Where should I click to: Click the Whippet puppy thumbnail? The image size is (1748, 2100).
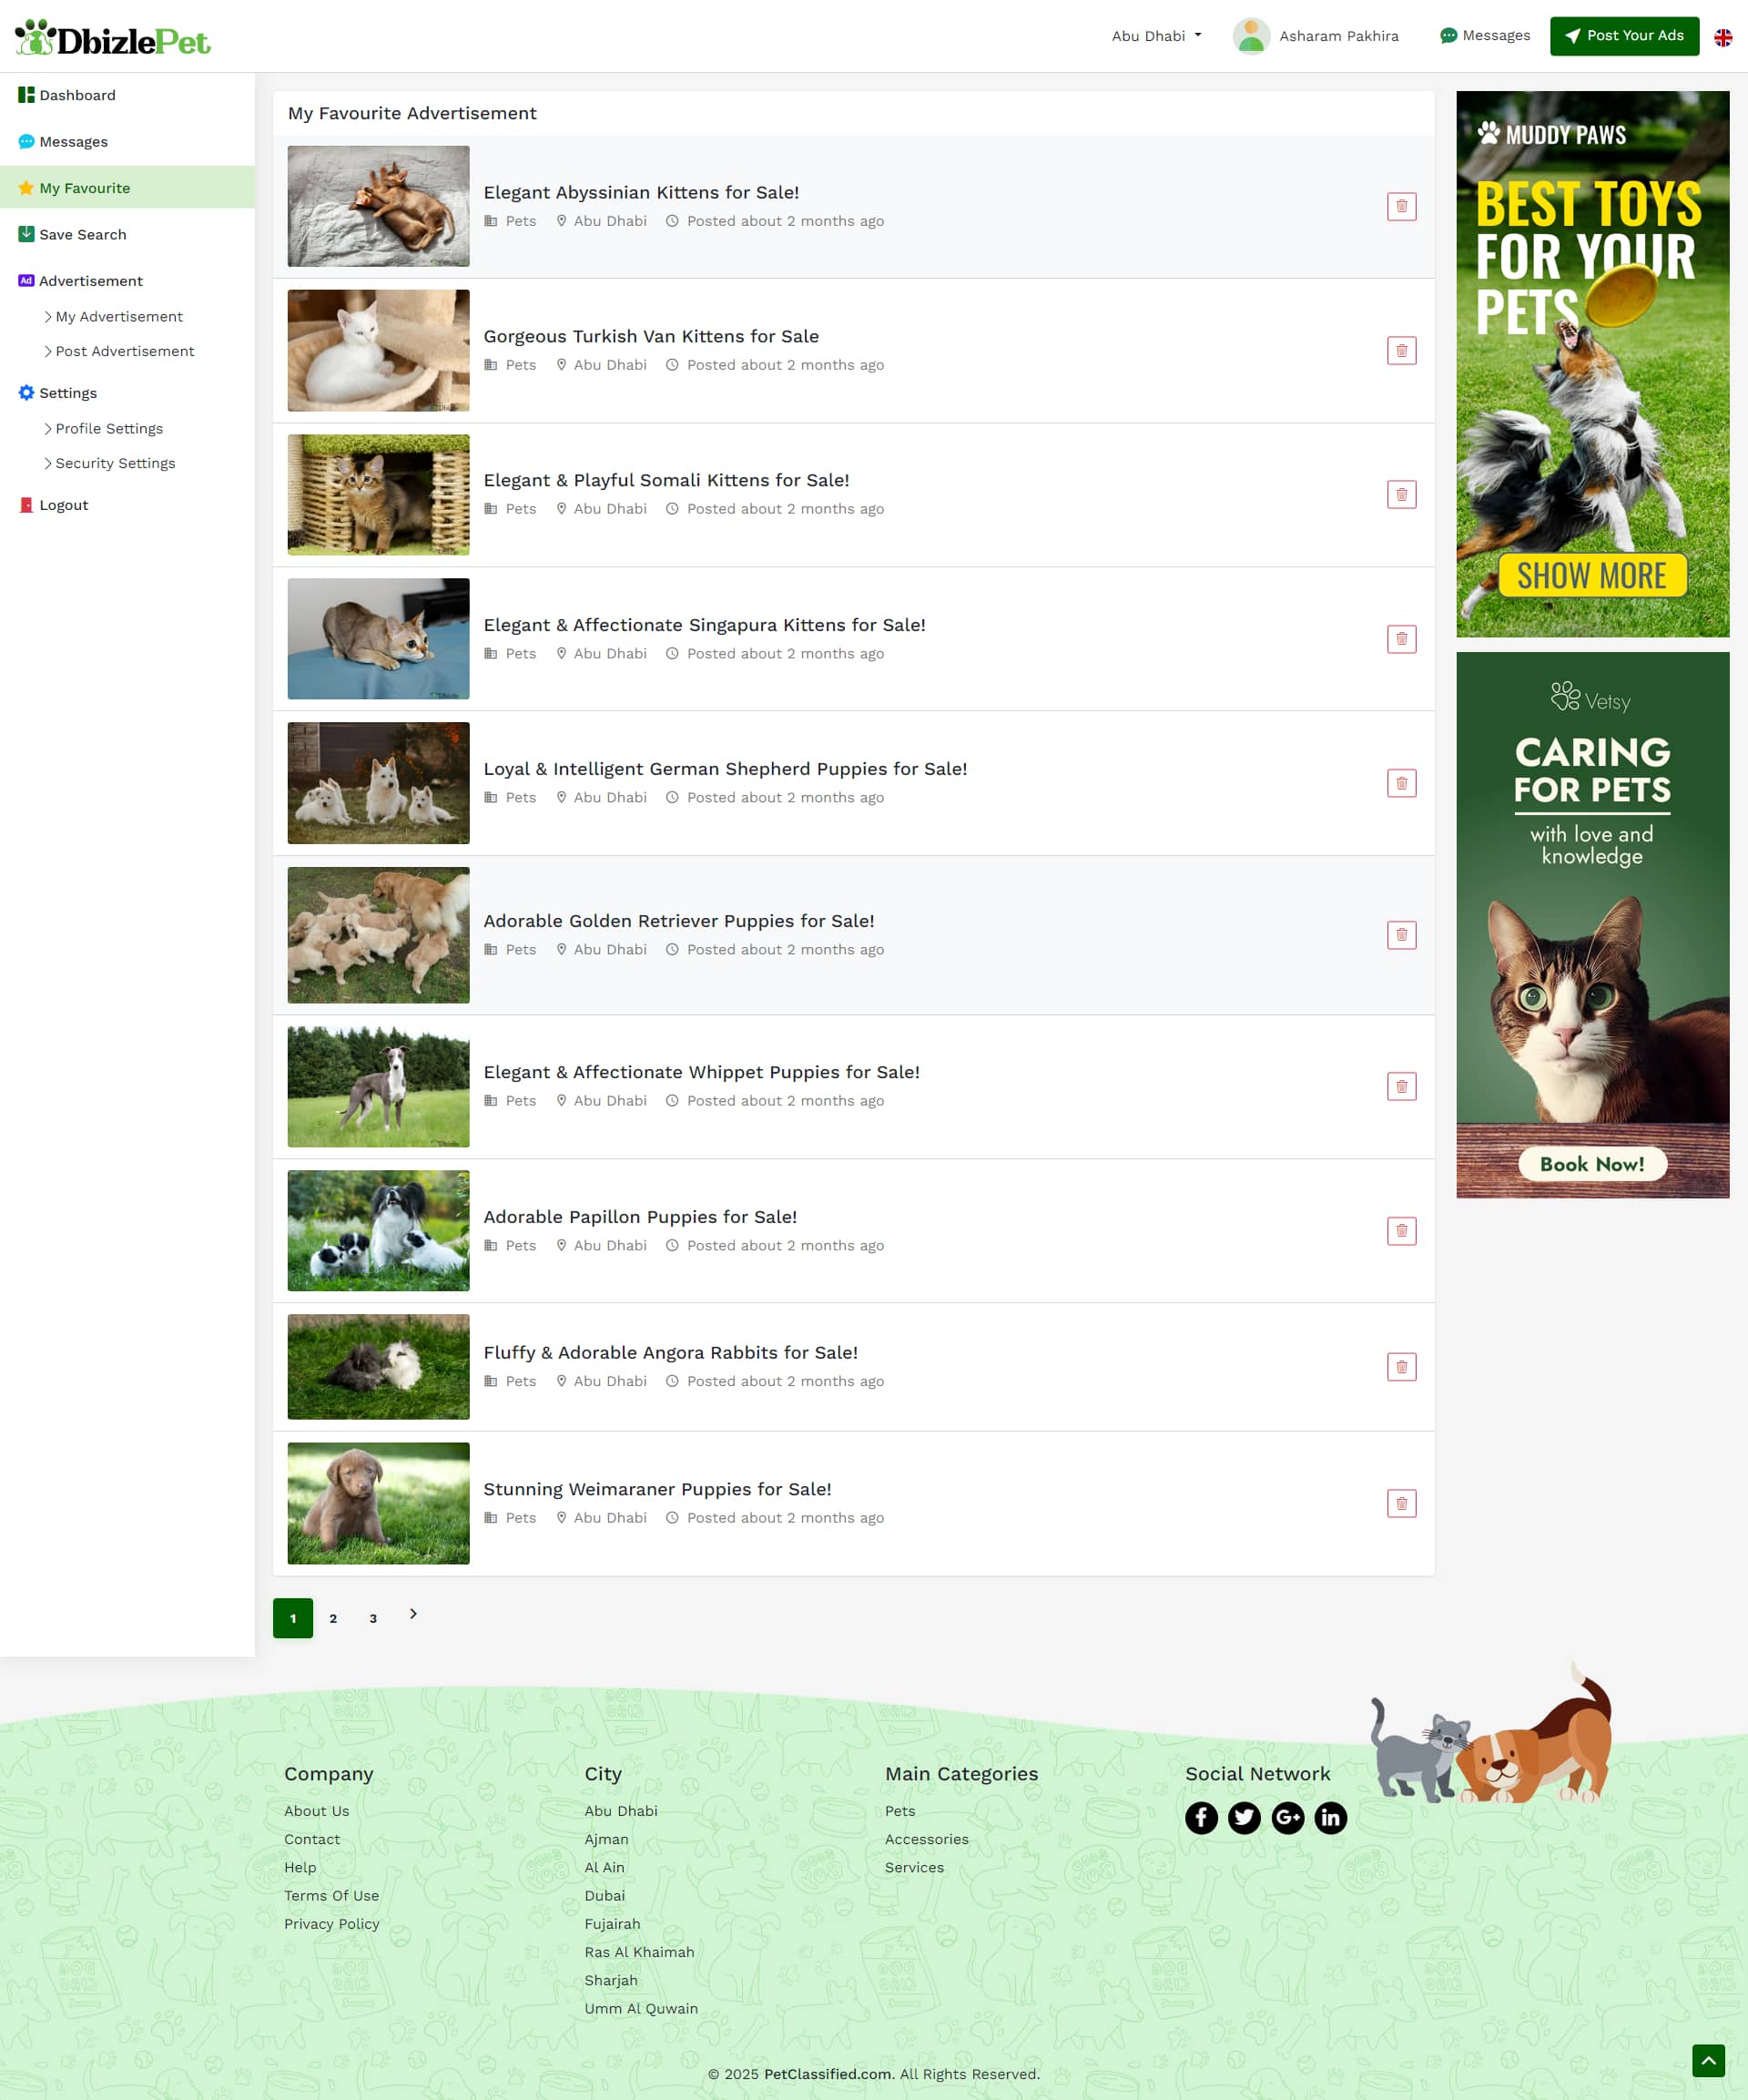[378, 1086]
